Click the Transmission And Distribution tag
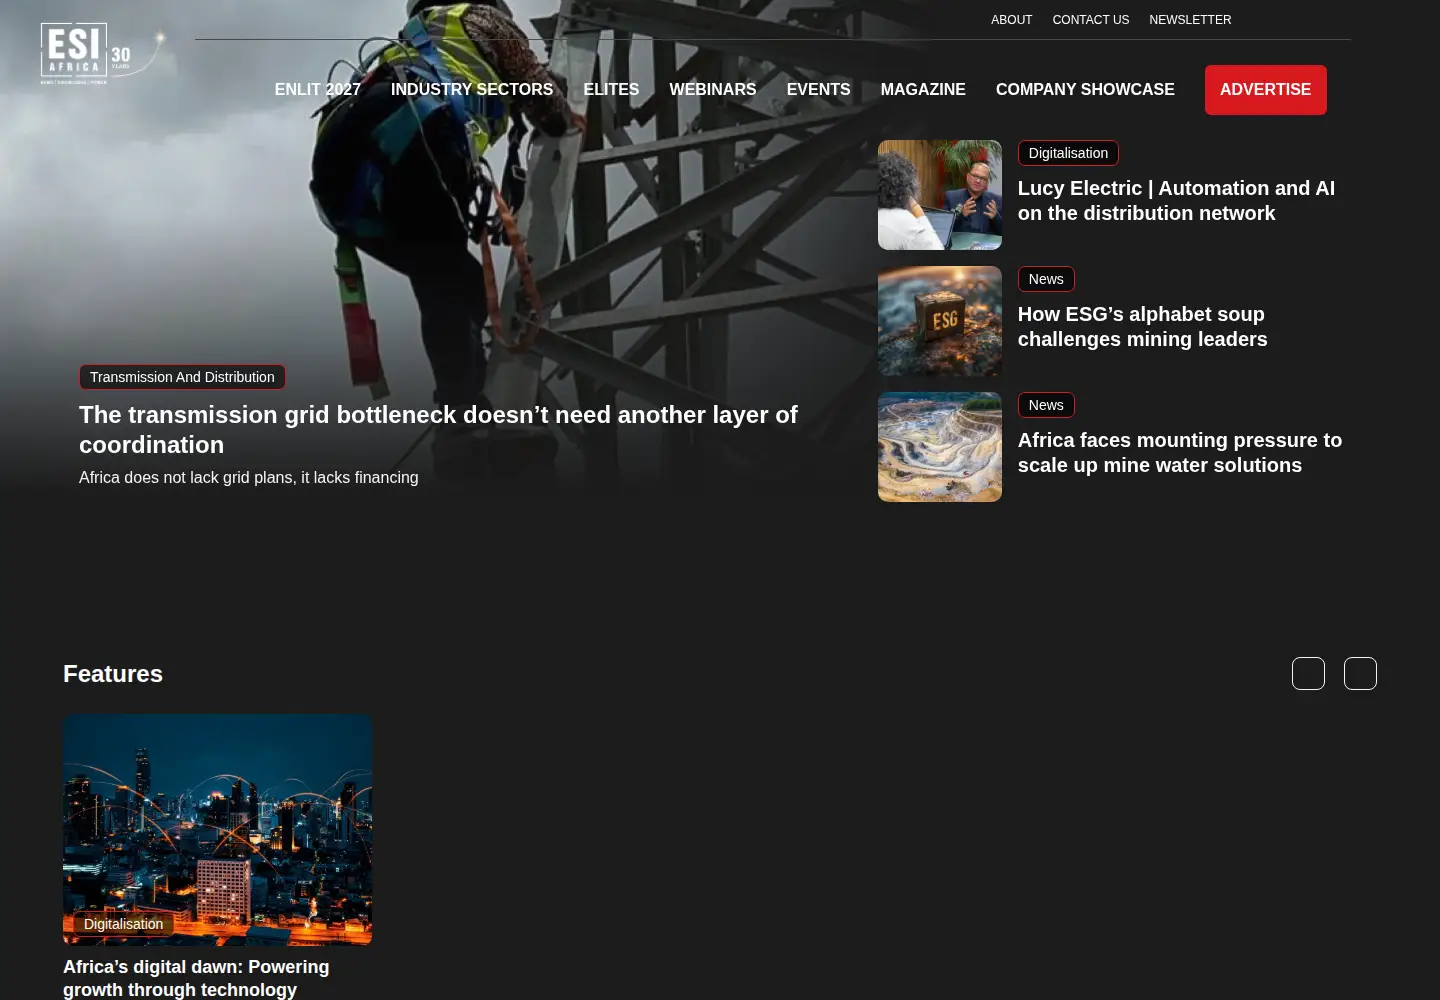Viewport: 1440px width, 1000px height. pos(182,377)
